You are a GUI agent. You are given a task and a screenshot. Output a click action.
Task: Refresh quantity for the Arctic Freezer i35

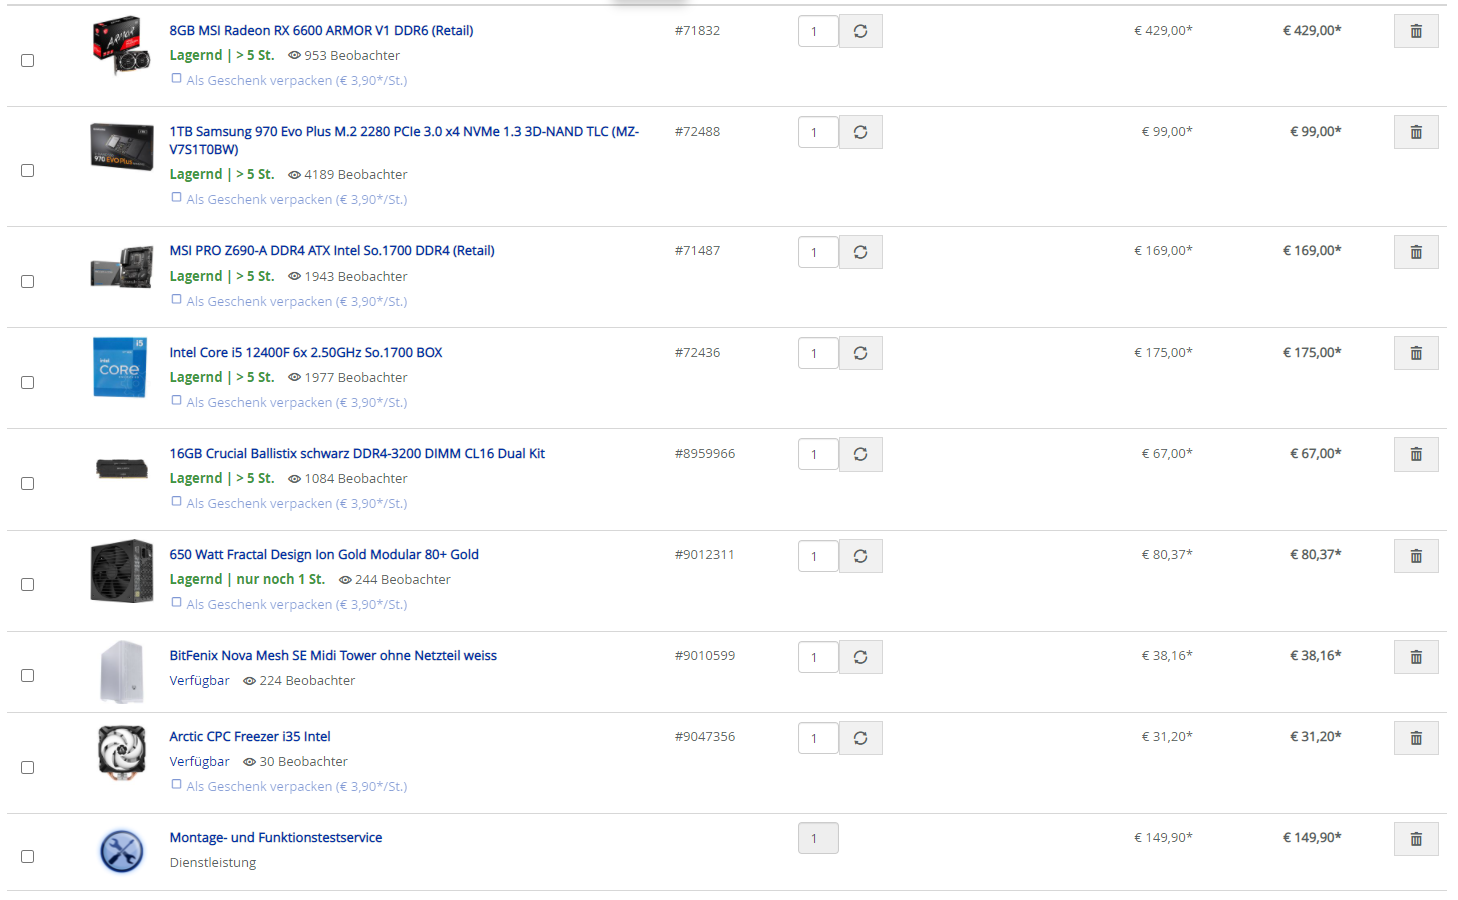pos(860,738)
